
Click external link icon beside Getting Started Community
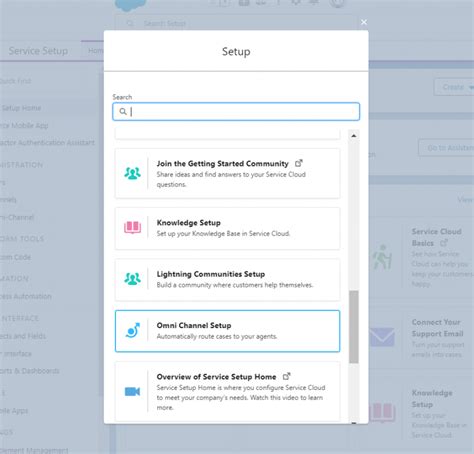point(298,163)
